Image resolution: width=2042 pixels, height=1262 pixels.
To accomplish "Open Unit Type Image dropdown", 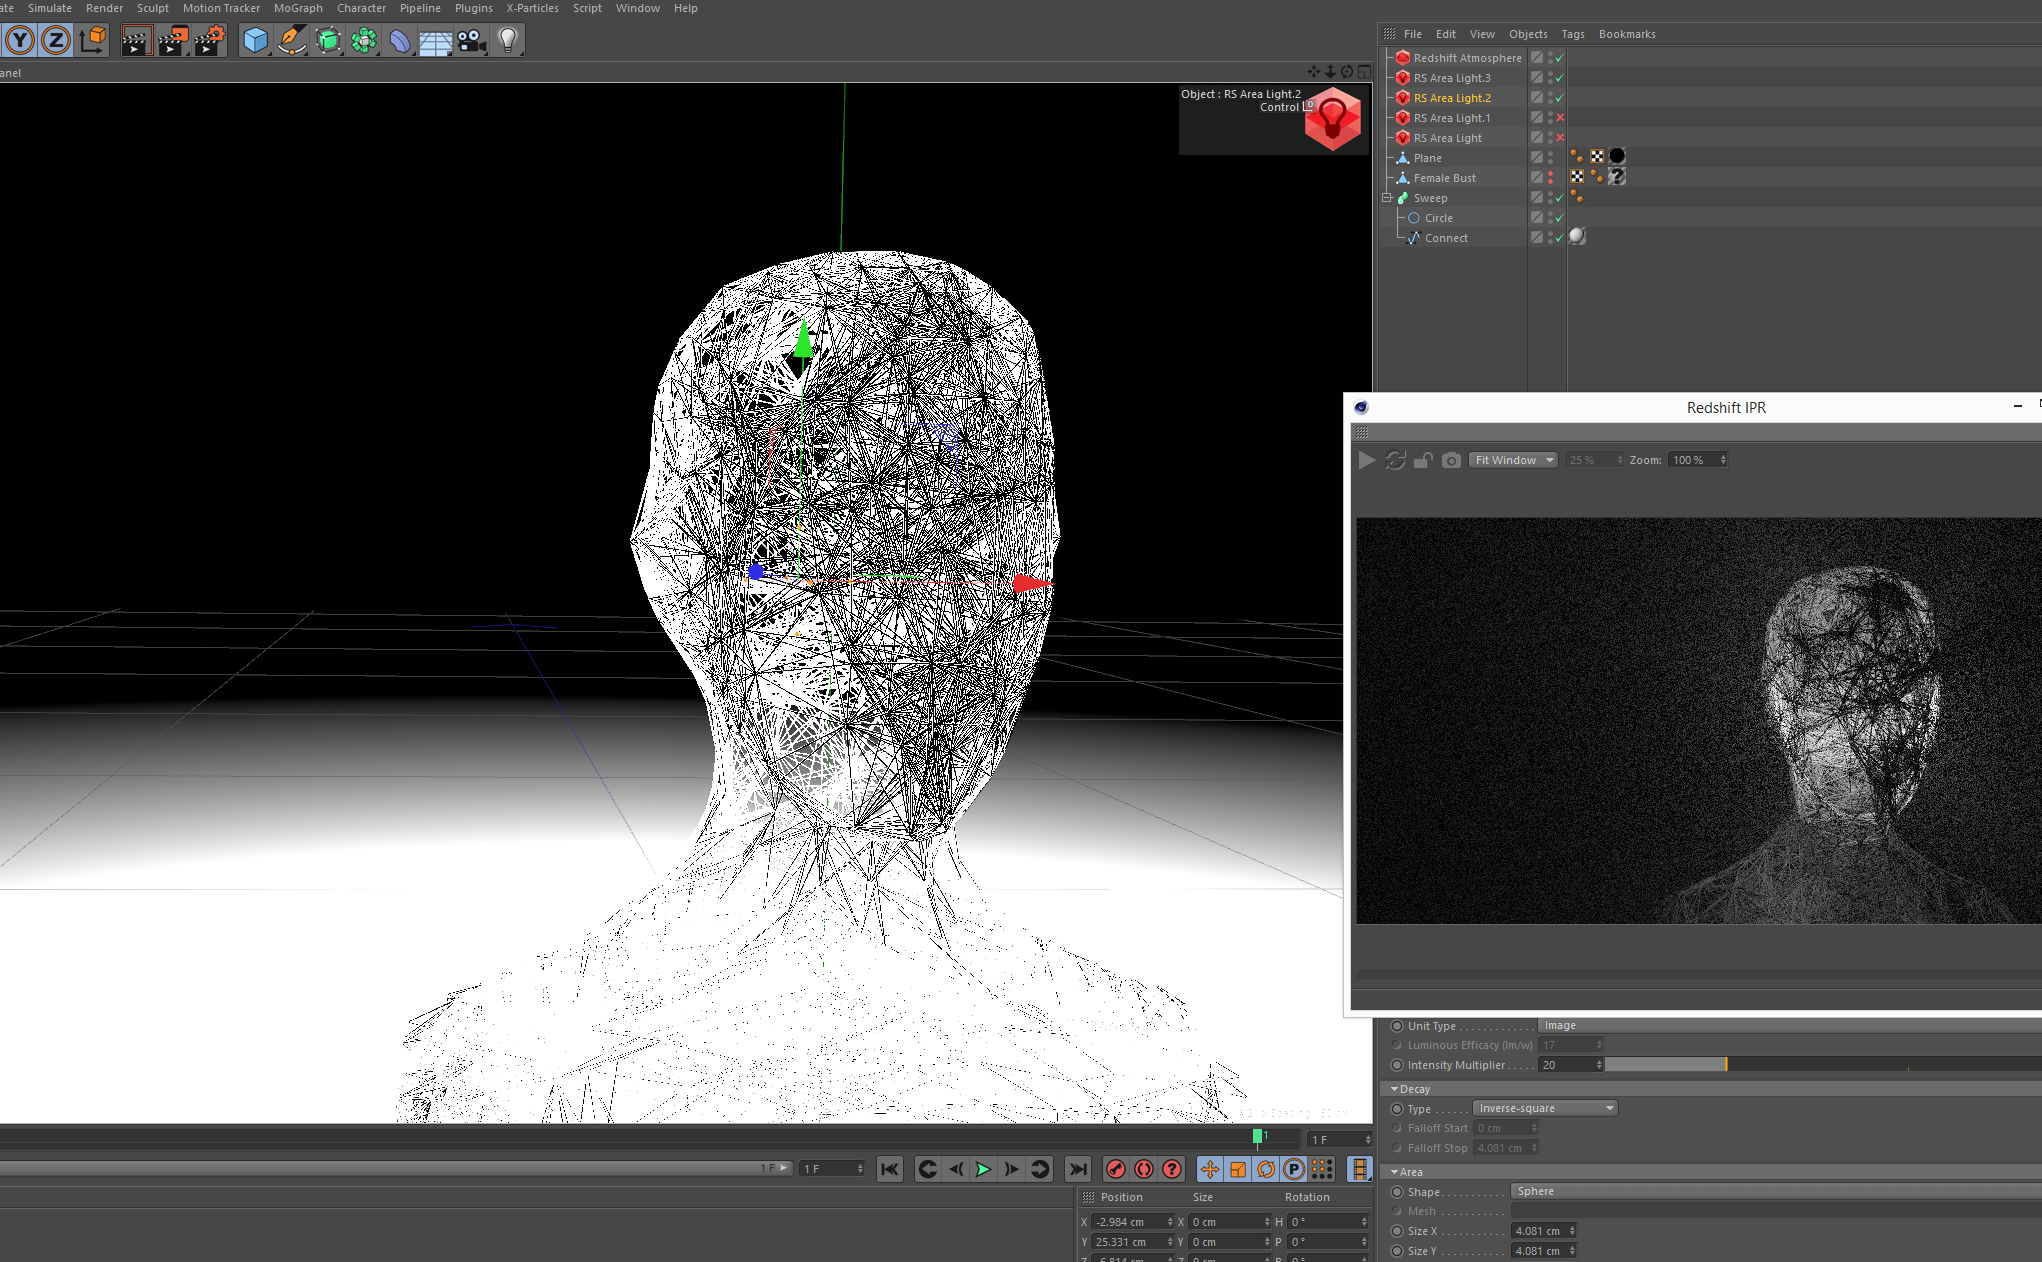I will tap(1789, 1025).
